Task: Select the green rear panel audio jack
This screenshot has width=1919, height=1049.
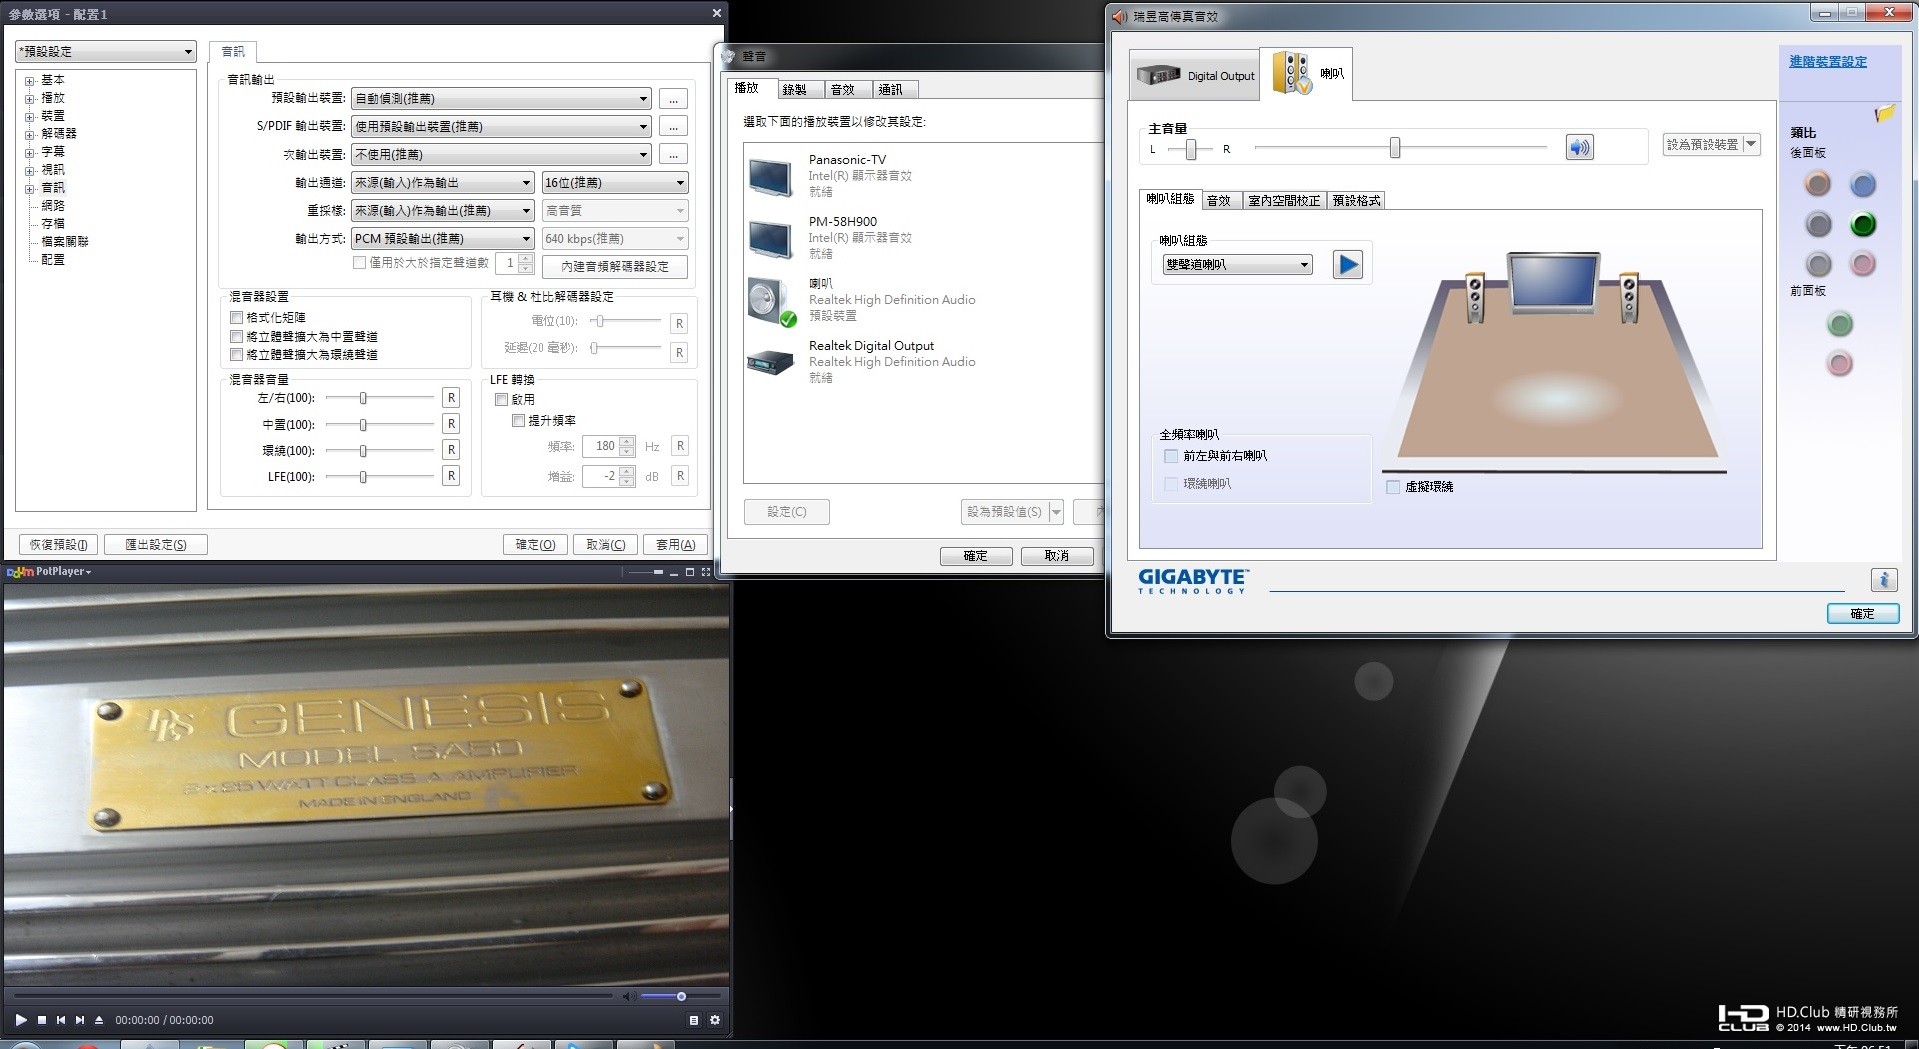Action: tap(1863, 225)
